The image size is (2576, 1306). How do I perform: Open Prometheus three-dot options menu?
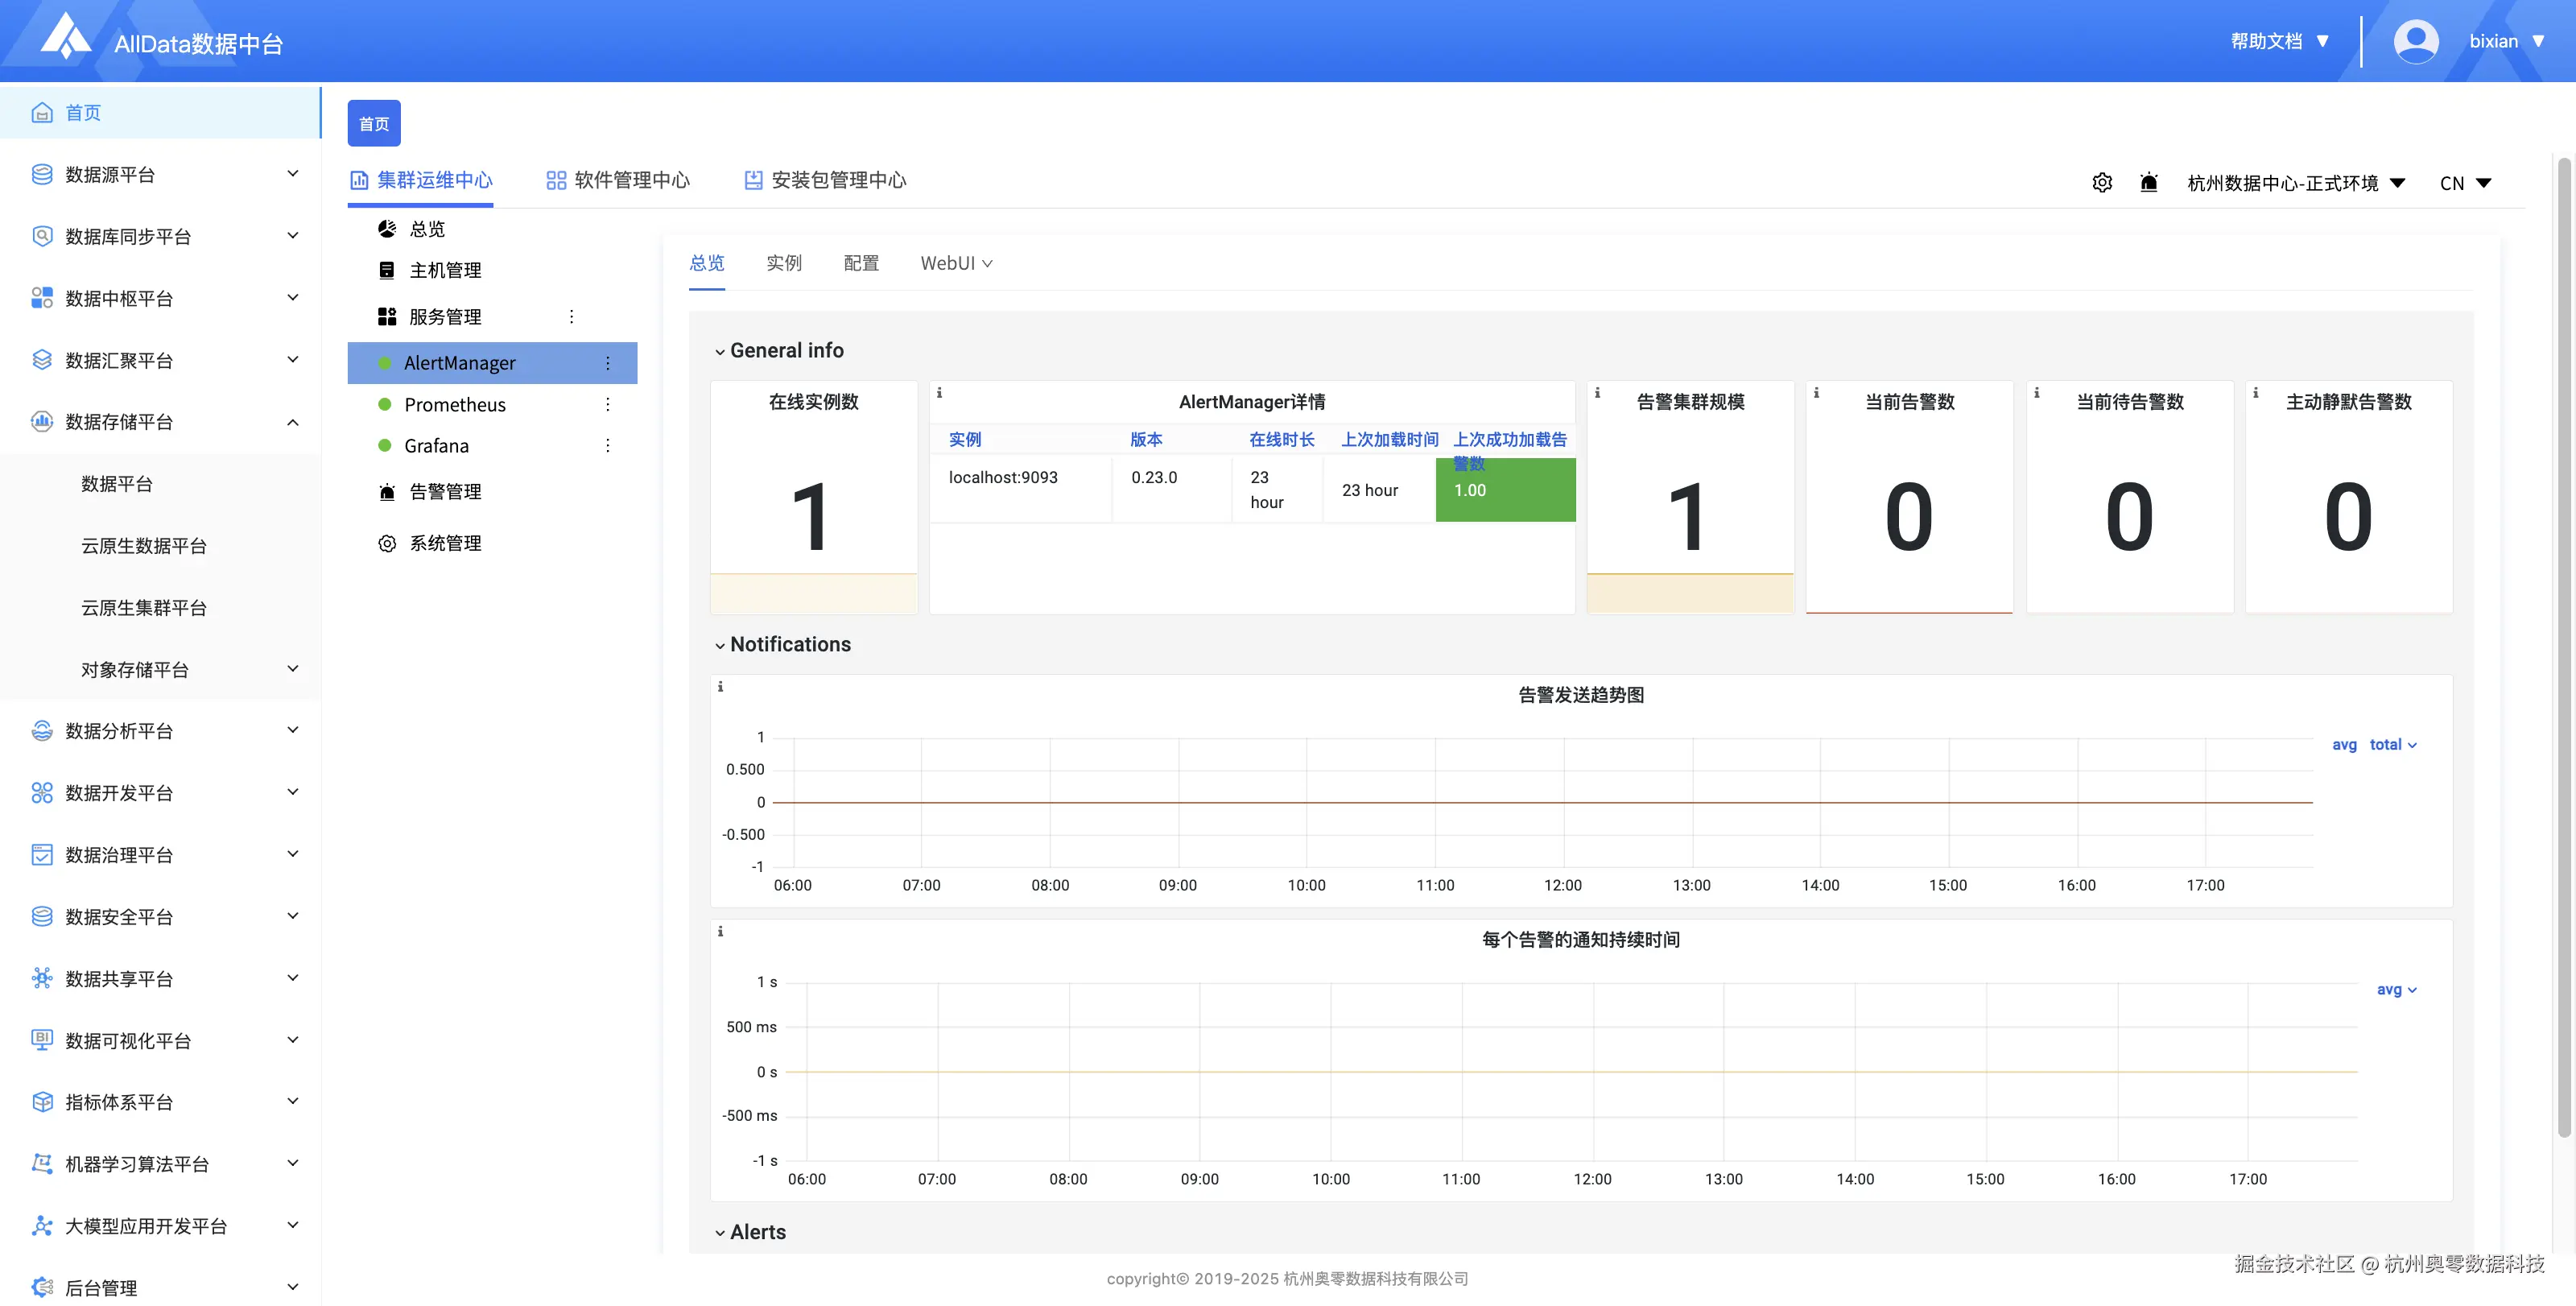[607, 404]
